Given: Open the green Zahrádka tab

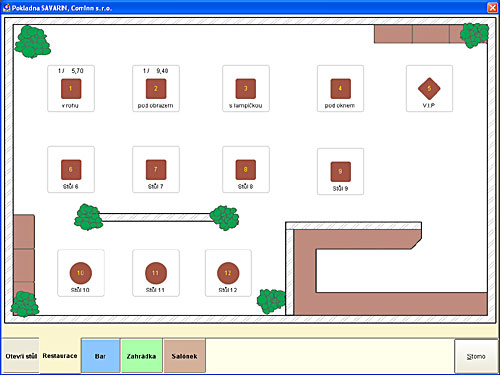Looking at the screenshot, I should coord(141,356).
